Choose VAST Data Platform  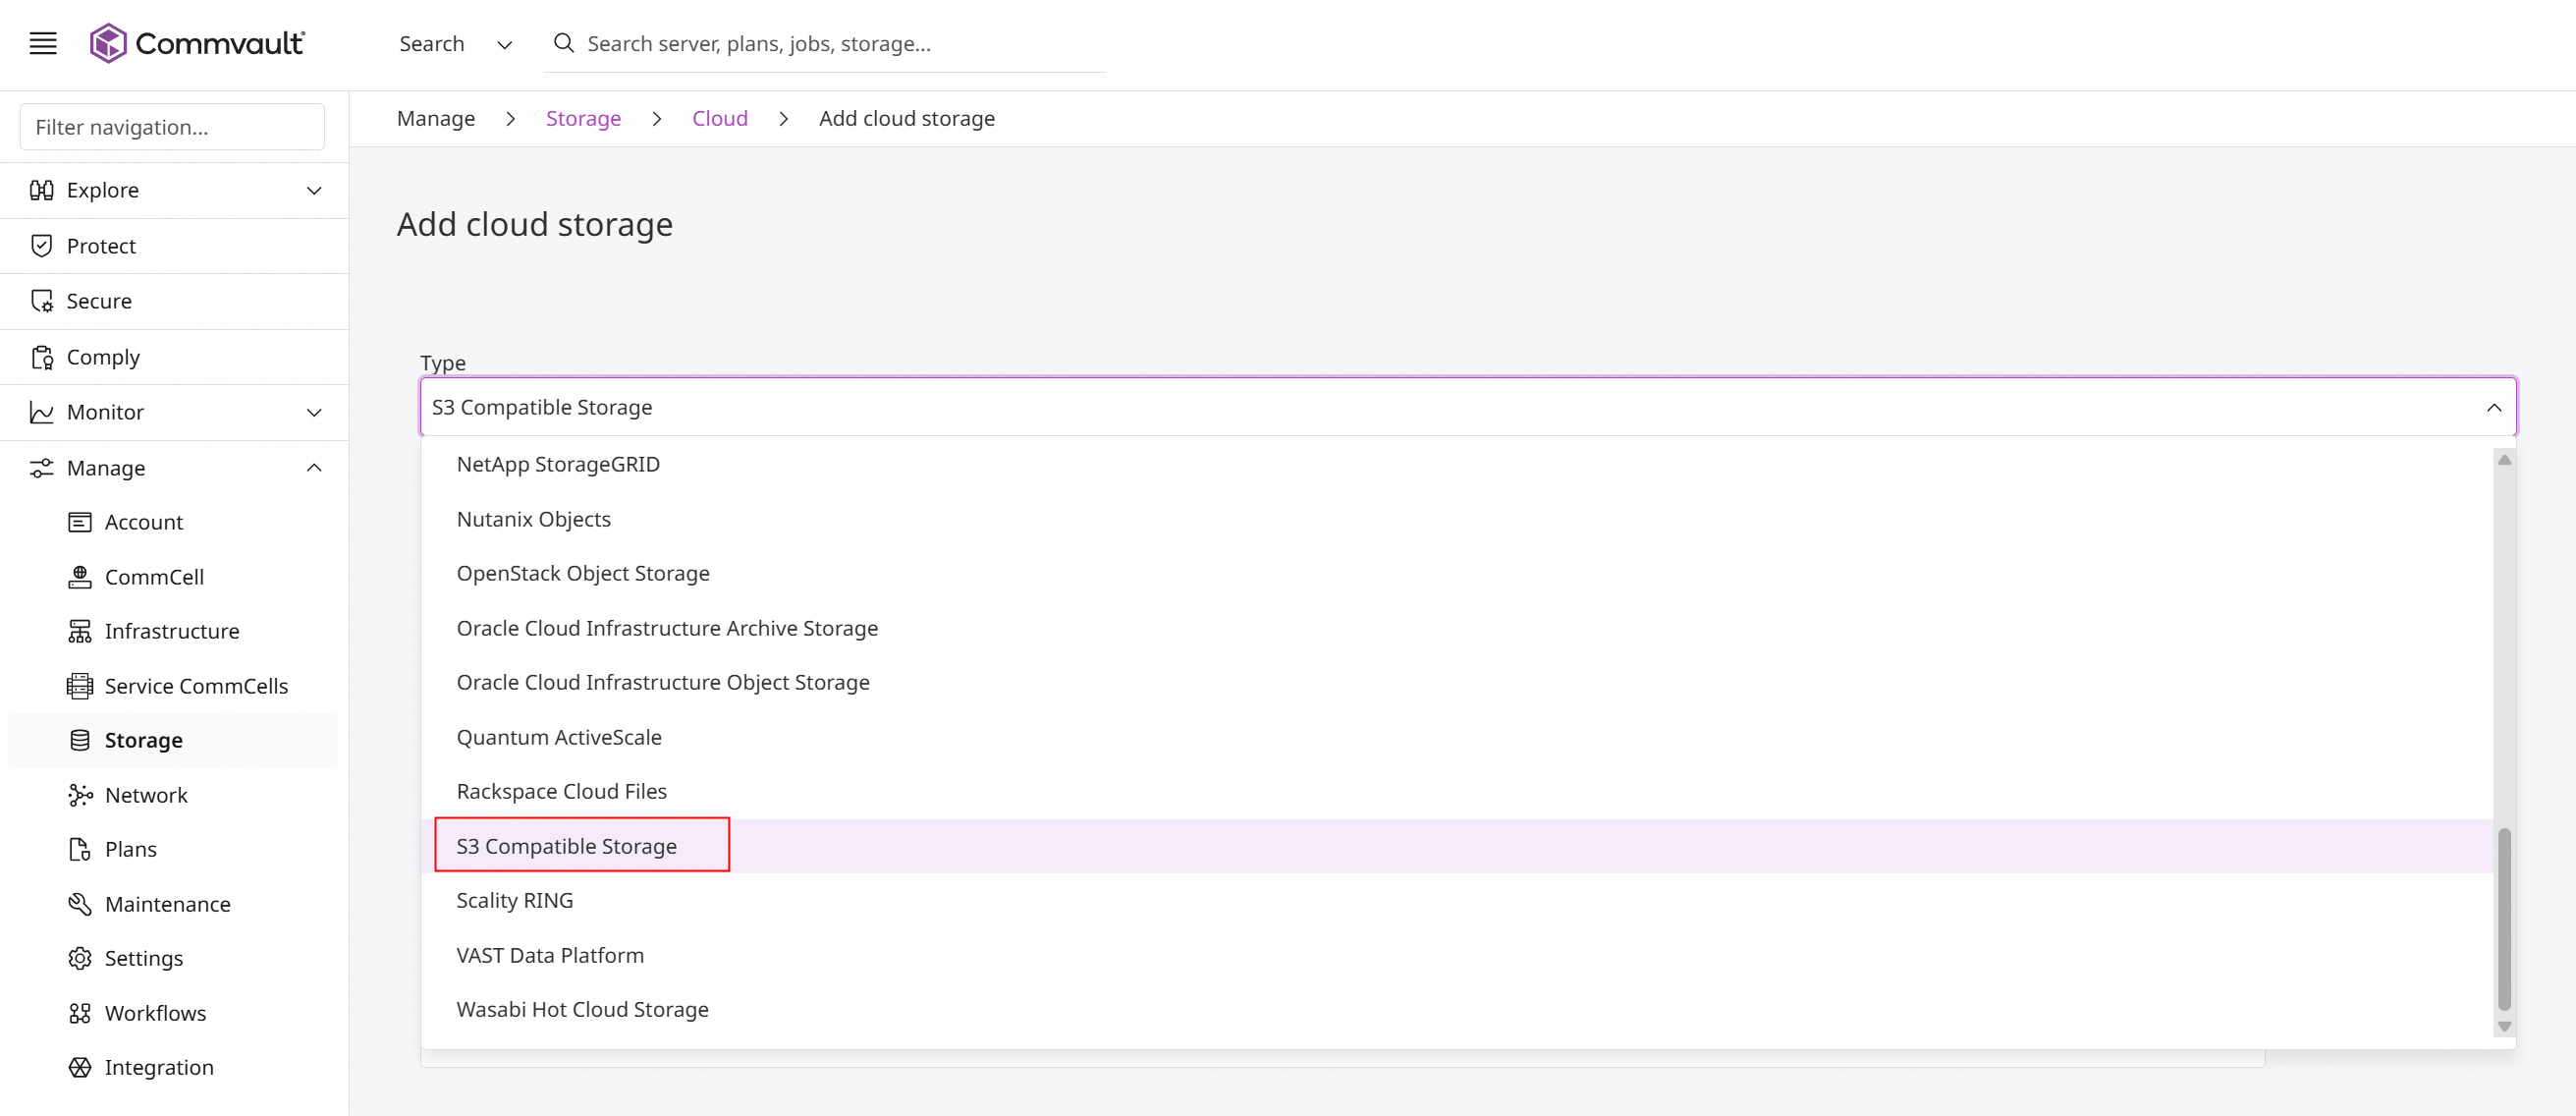pyautogui.click(x=1457, y=955)
